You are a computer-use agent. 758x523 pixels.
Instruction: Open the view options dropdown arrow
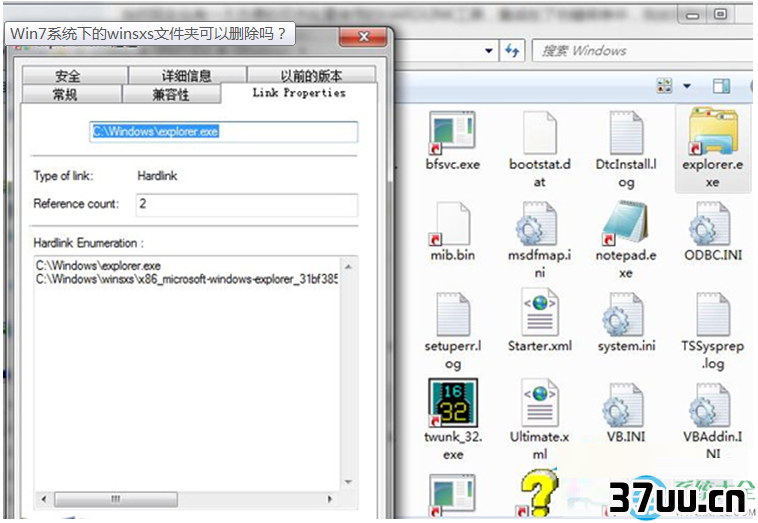click(x=687, y=86)
